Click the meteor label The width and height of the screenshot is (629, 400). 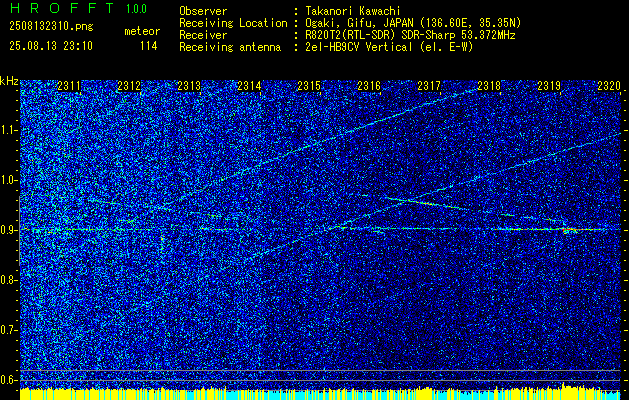pos(142,31)
